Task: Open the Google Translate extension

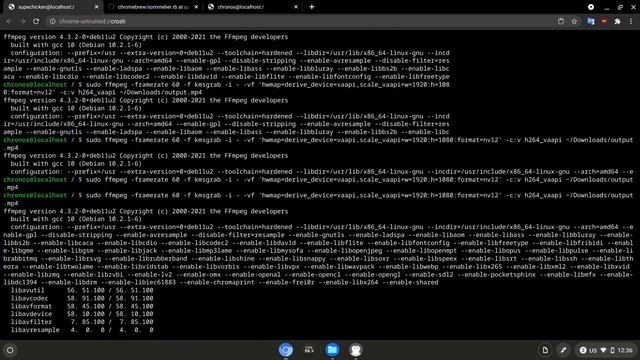Action: 591,21
